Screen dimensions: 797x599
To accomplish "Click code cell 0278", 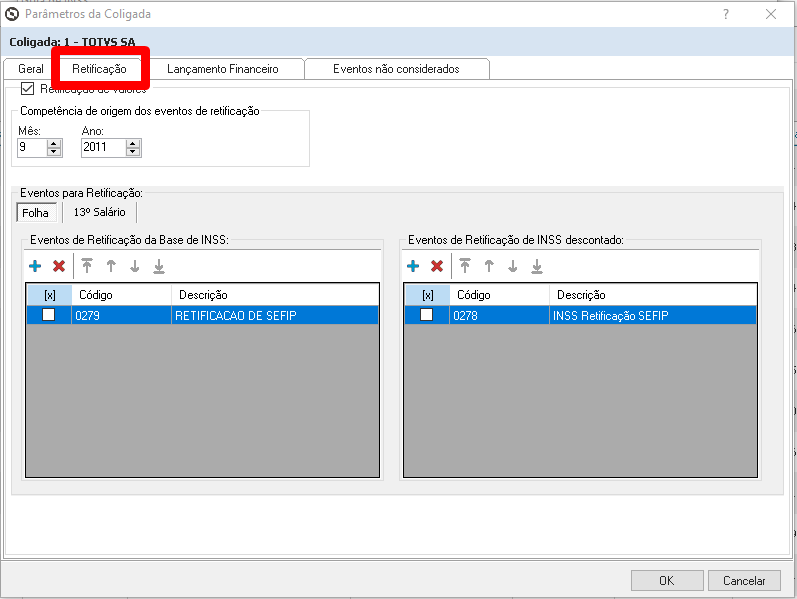I will 500,315.
